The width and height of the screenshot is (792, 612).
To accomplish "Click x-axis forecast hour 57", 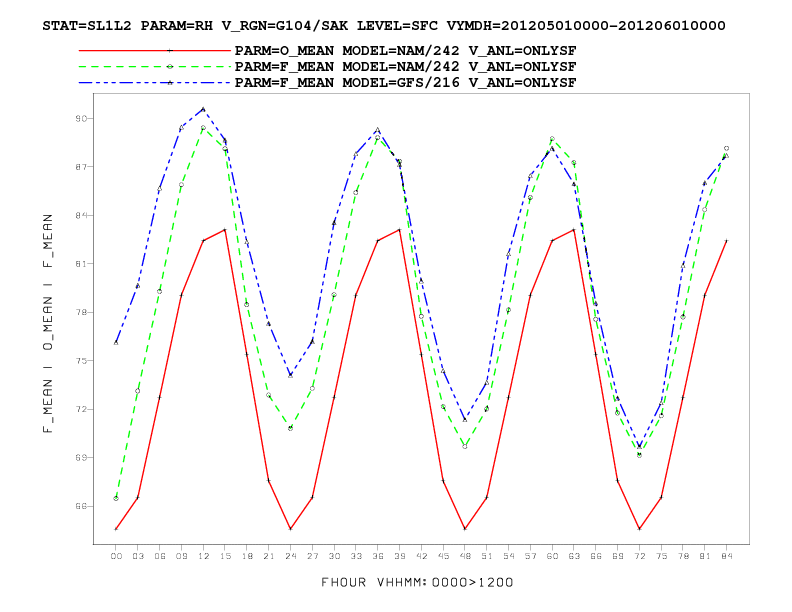I will point(530,556).
